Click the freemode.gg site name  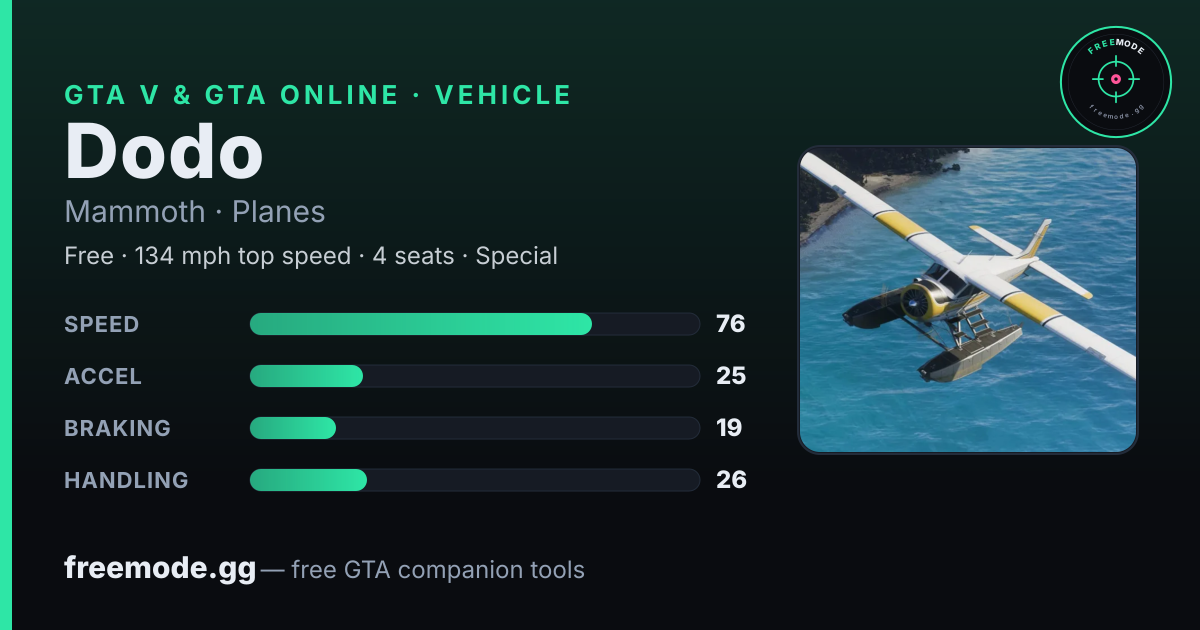(160, 569)
